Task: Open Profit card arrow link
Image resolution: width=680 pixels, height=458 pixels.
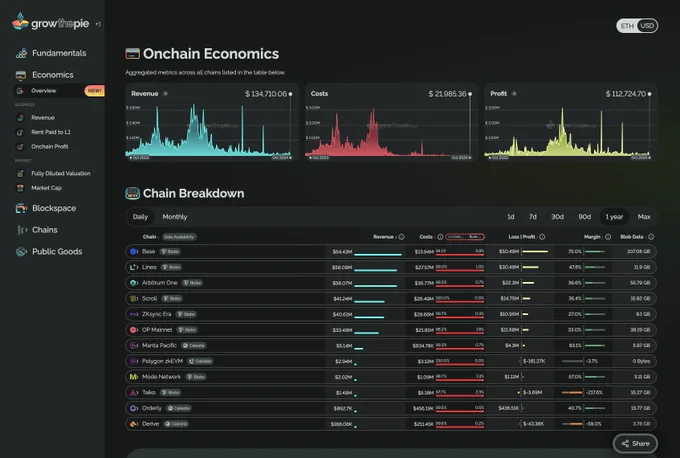Action: click(x=514, y=94)
